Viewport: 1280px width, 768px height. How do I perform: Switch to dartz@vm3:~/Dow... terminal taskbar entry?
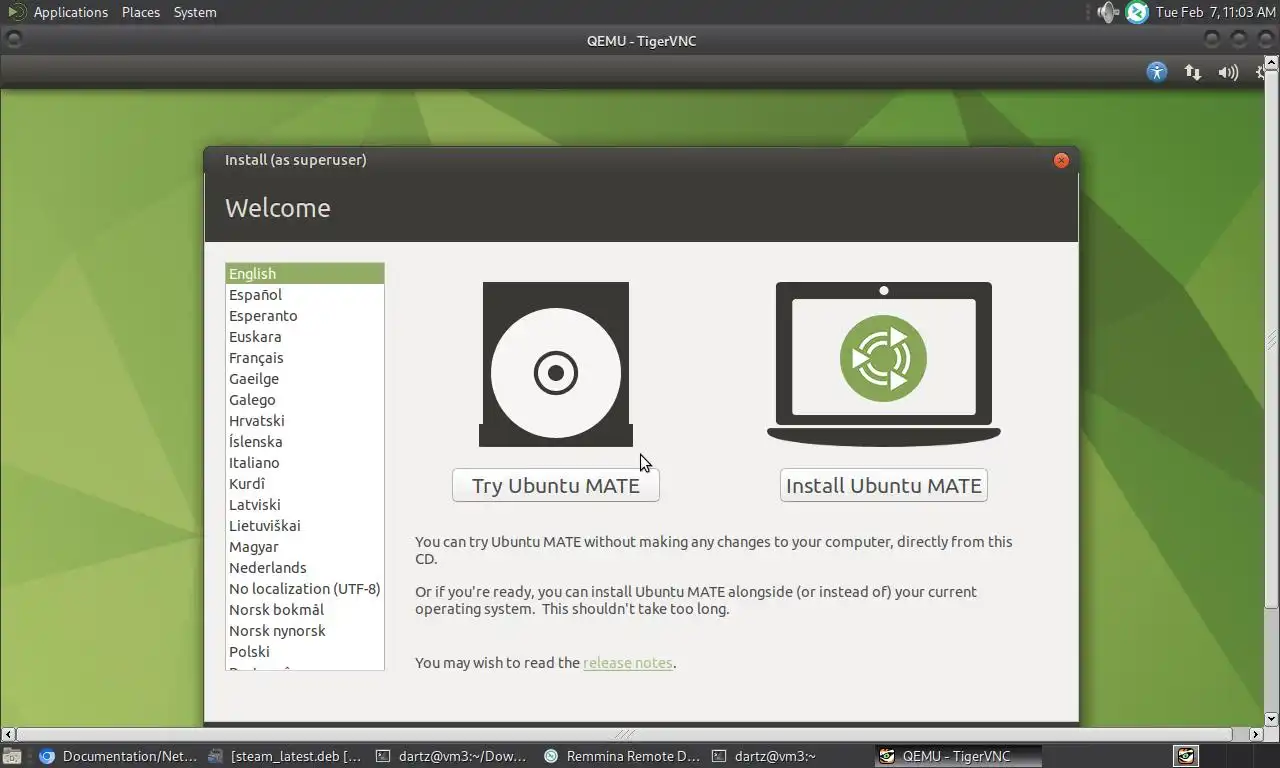coord(451,756)
